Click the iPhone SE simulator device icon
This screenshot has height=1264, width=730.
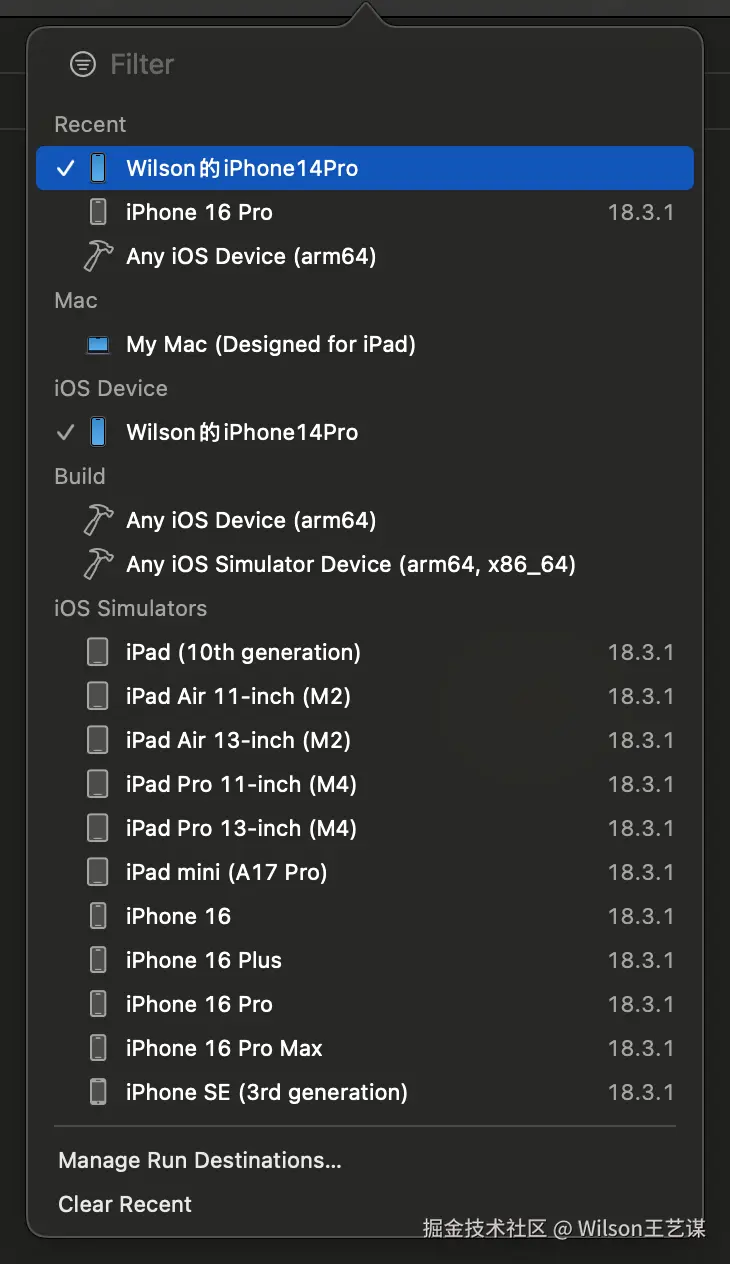click(98, 1092)
